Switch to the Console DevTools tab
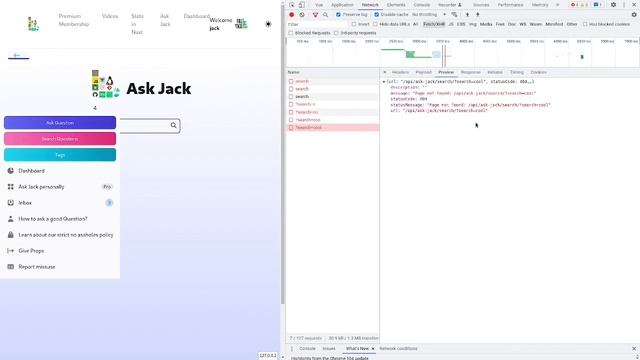The width and height of the screenshot is (640, 360). click(422, 5)
